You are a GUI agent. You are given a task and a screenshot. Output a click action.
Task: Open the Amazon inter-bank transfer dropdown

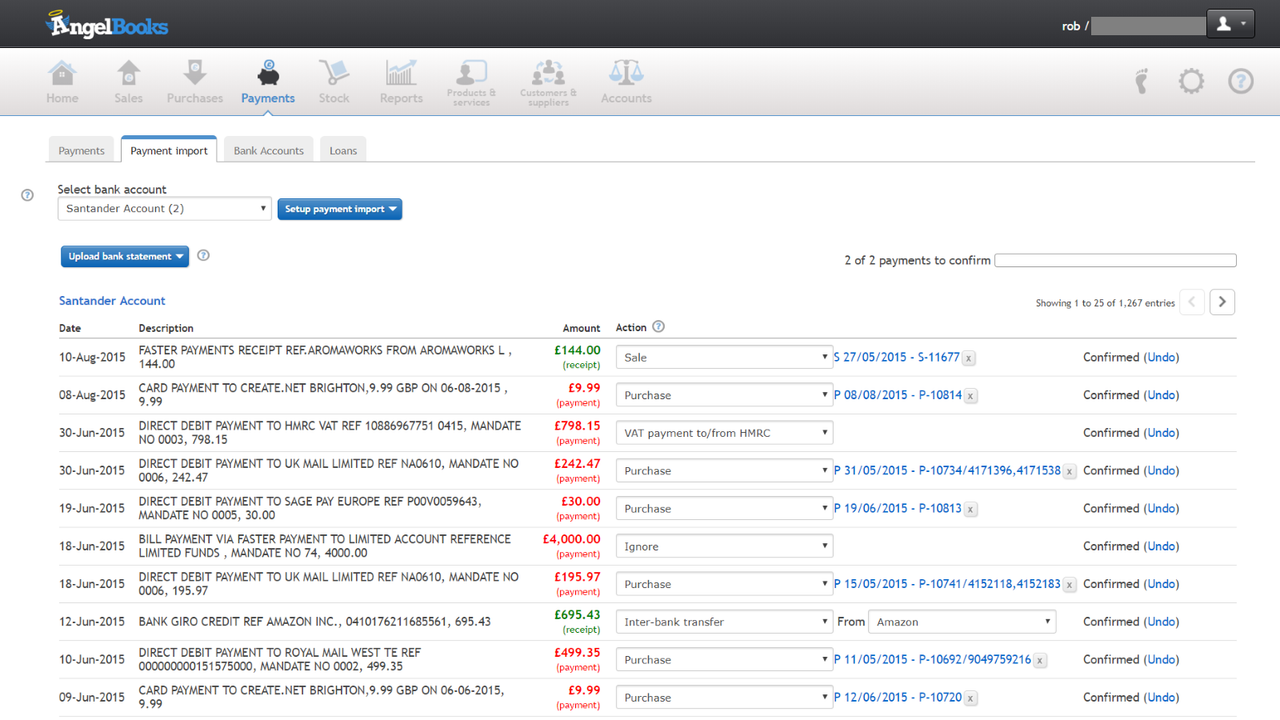coord(961,621)
